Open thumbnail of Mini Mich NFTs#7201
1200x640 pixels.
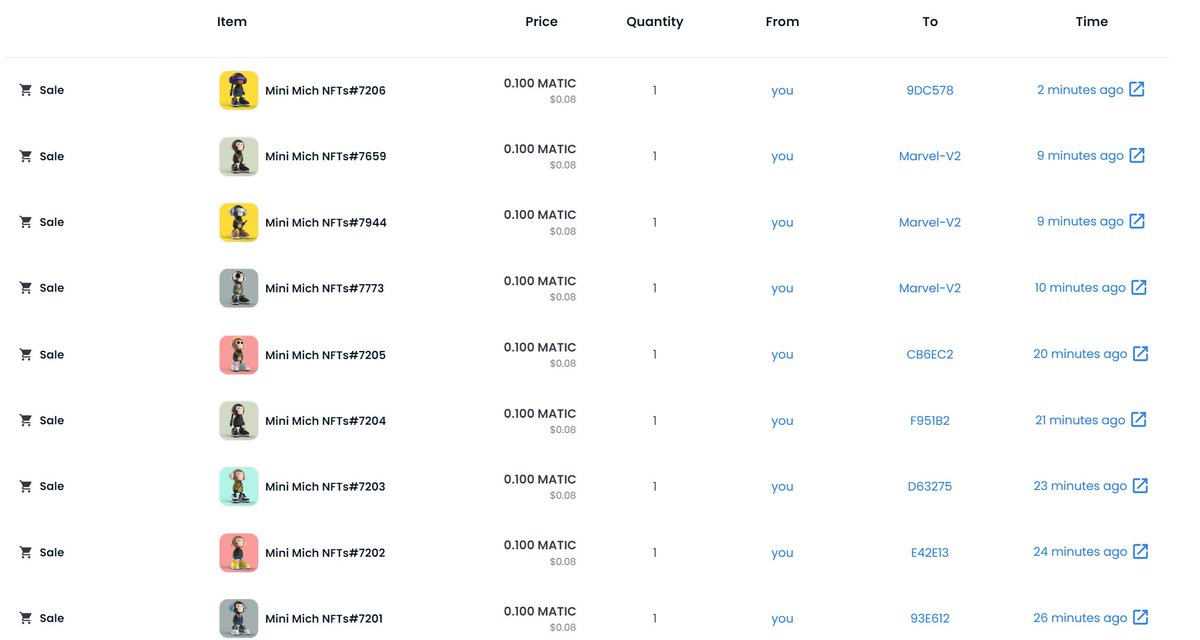[x=239, y=618]
